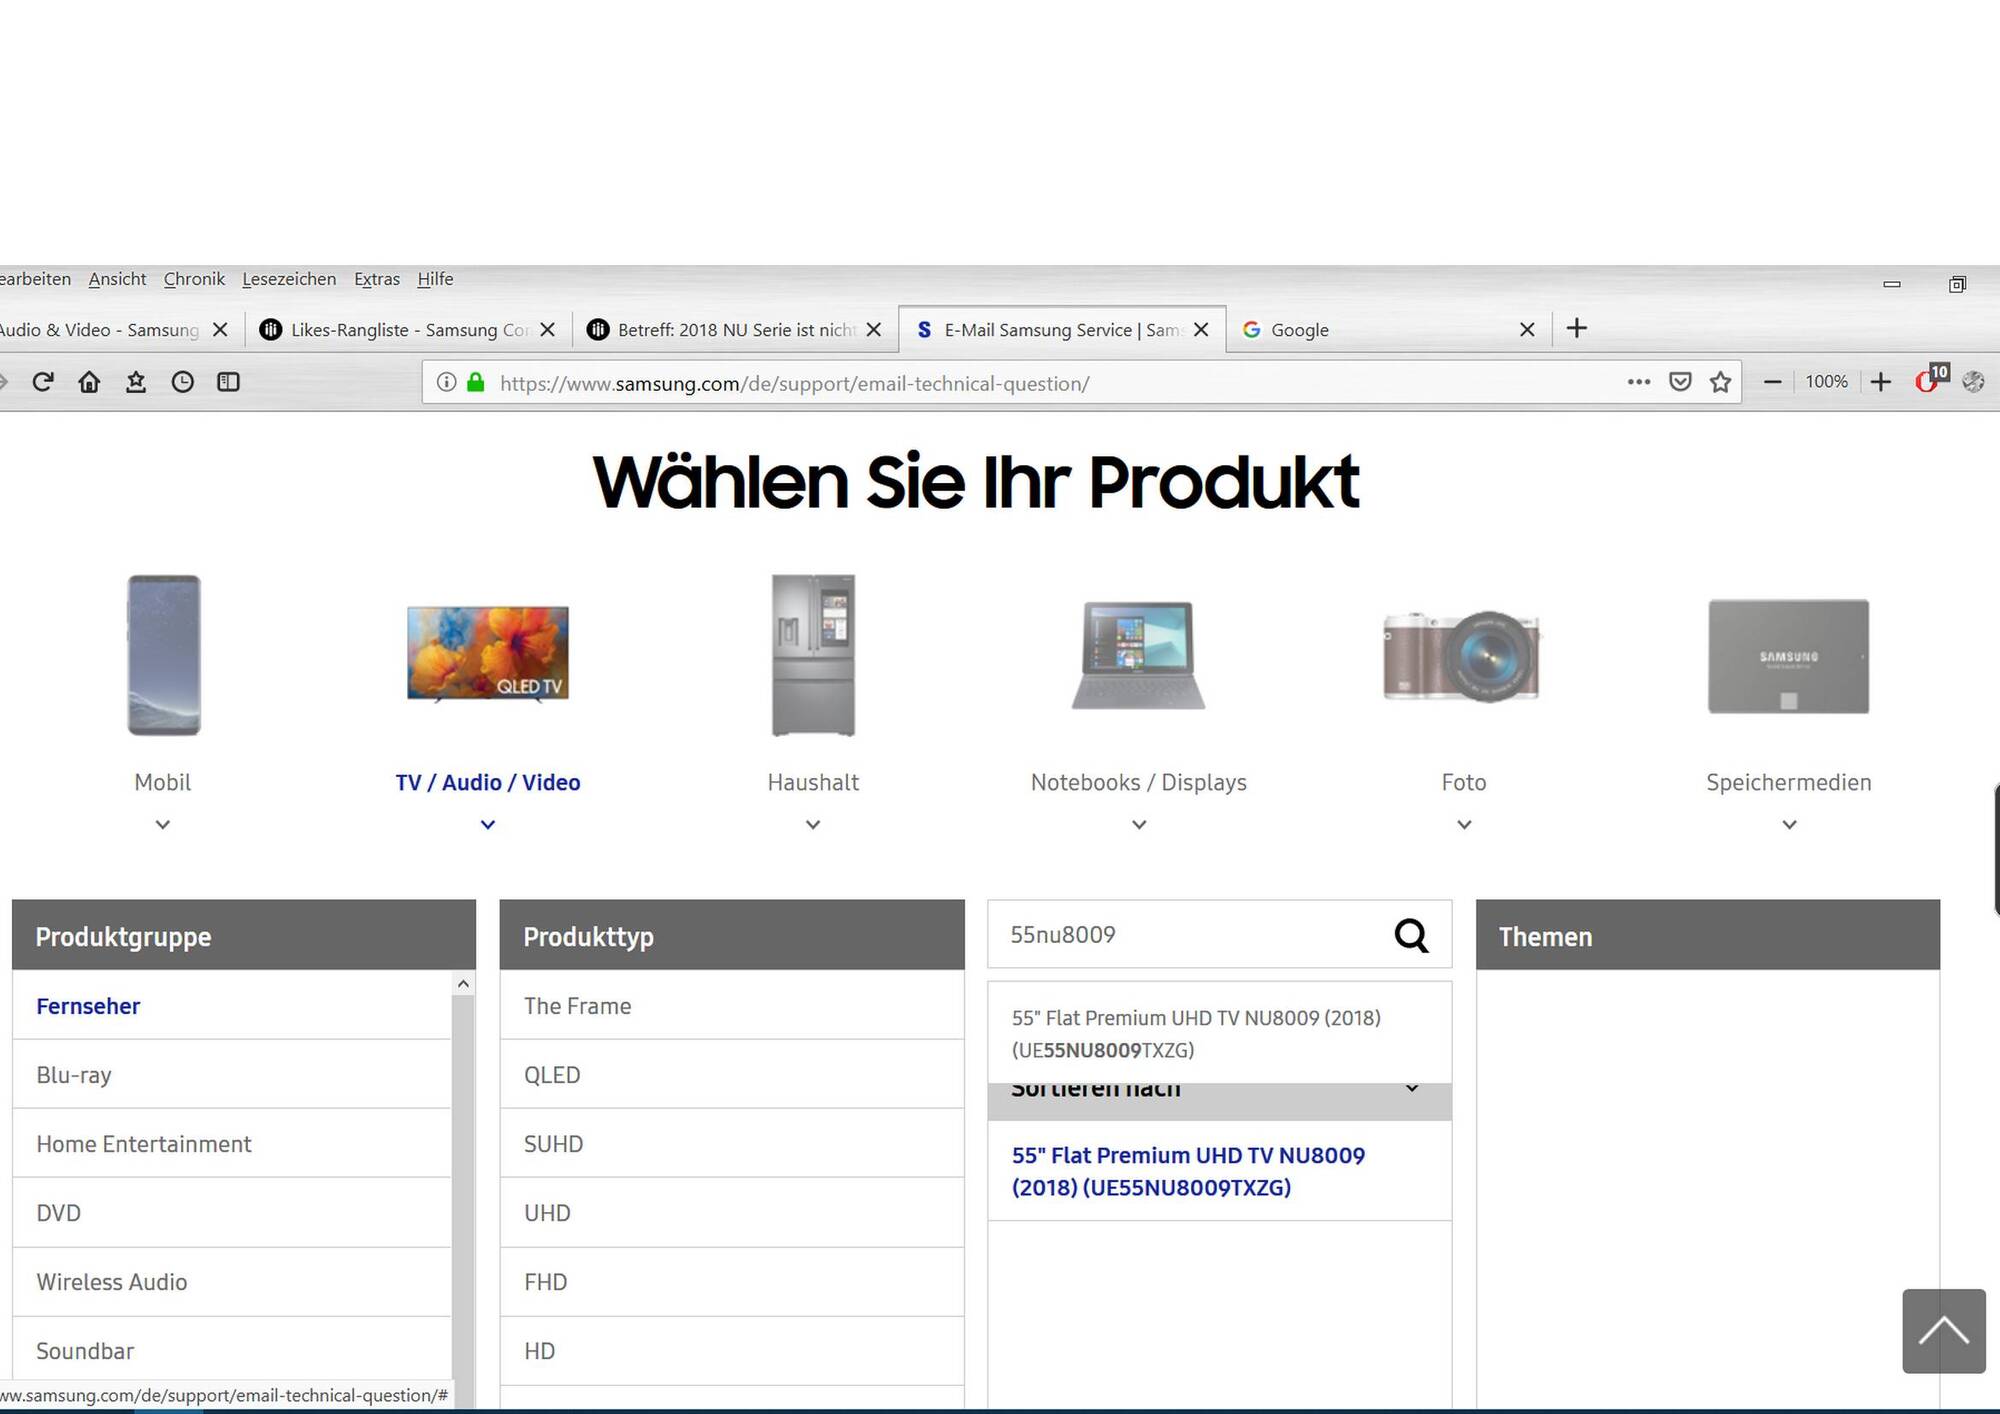Select DVD in Produktgruppe
The width and height of the screenshot is (2000, 1414).
(232, 1212)
